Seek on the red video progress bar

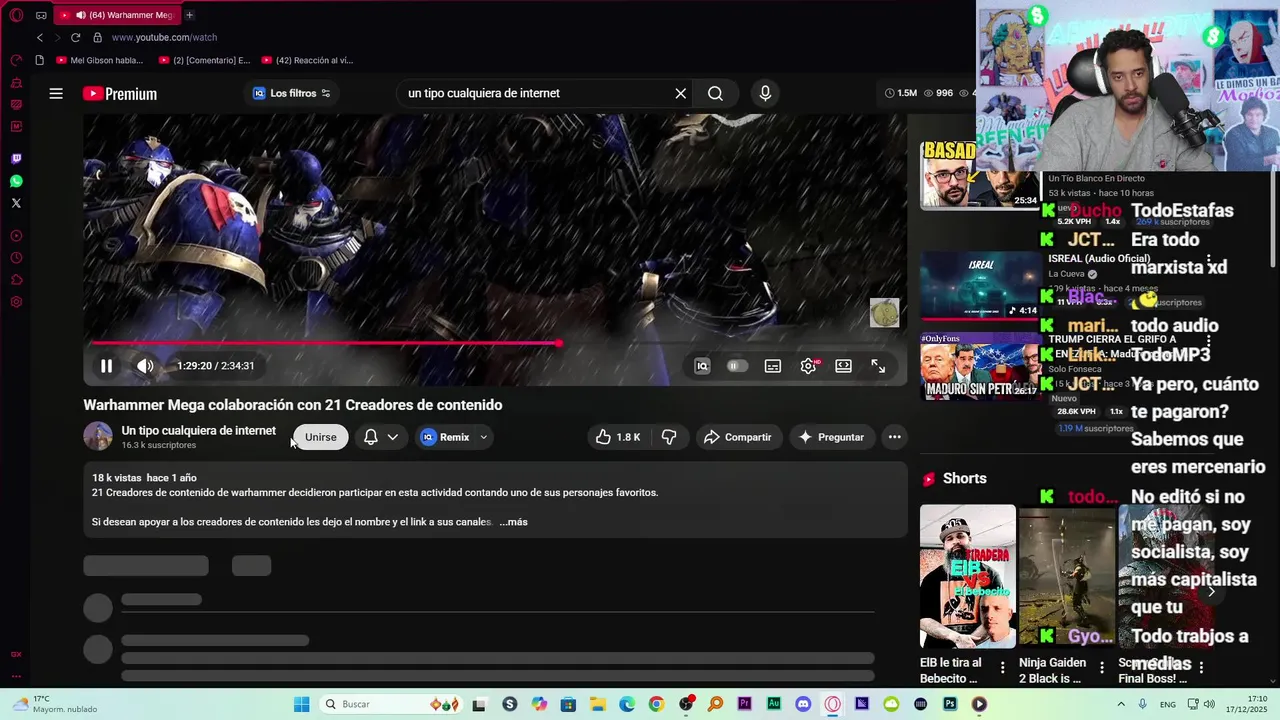click(x=495, y=343)
